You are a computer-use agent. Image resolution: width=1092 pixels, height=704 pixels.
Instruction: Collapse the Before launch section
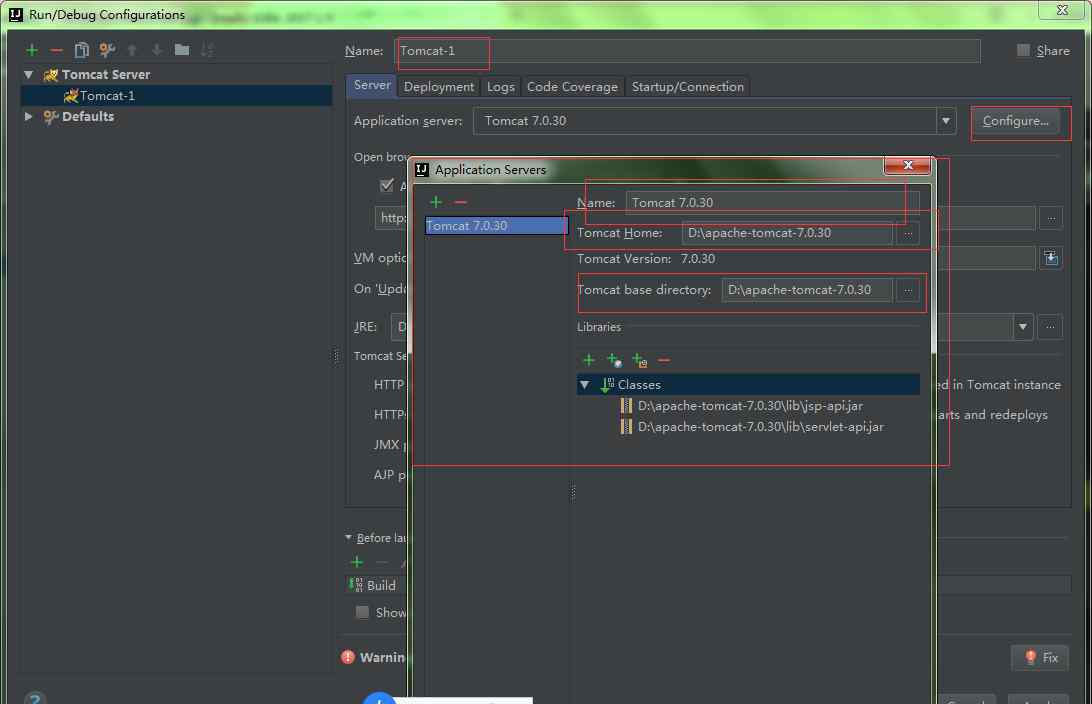tap(348, 538)
